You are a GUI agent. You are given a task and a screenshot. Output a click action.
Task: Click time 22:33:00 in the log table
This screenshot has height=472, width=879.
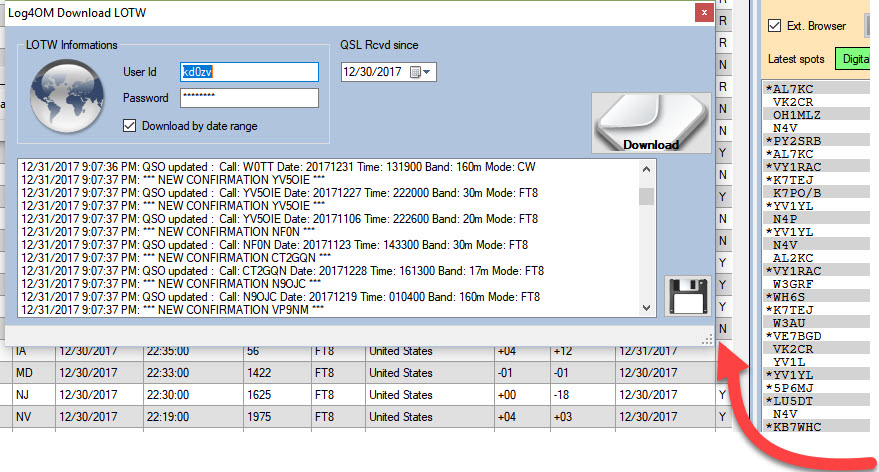[x=168, y=373]
